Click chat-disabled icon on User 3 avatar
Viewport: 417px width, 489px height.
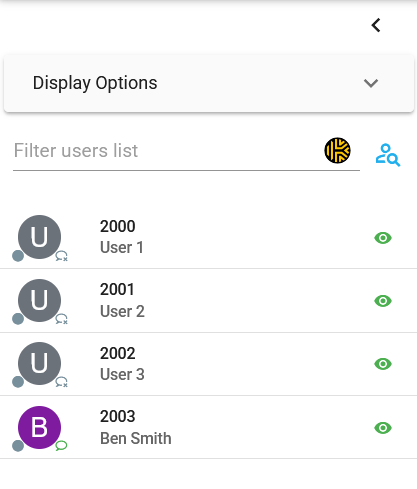(61, 382)
